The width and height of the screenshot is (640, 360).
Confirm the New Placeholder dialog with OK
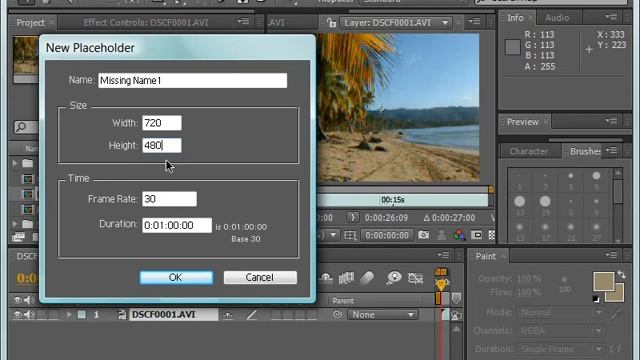176,278
